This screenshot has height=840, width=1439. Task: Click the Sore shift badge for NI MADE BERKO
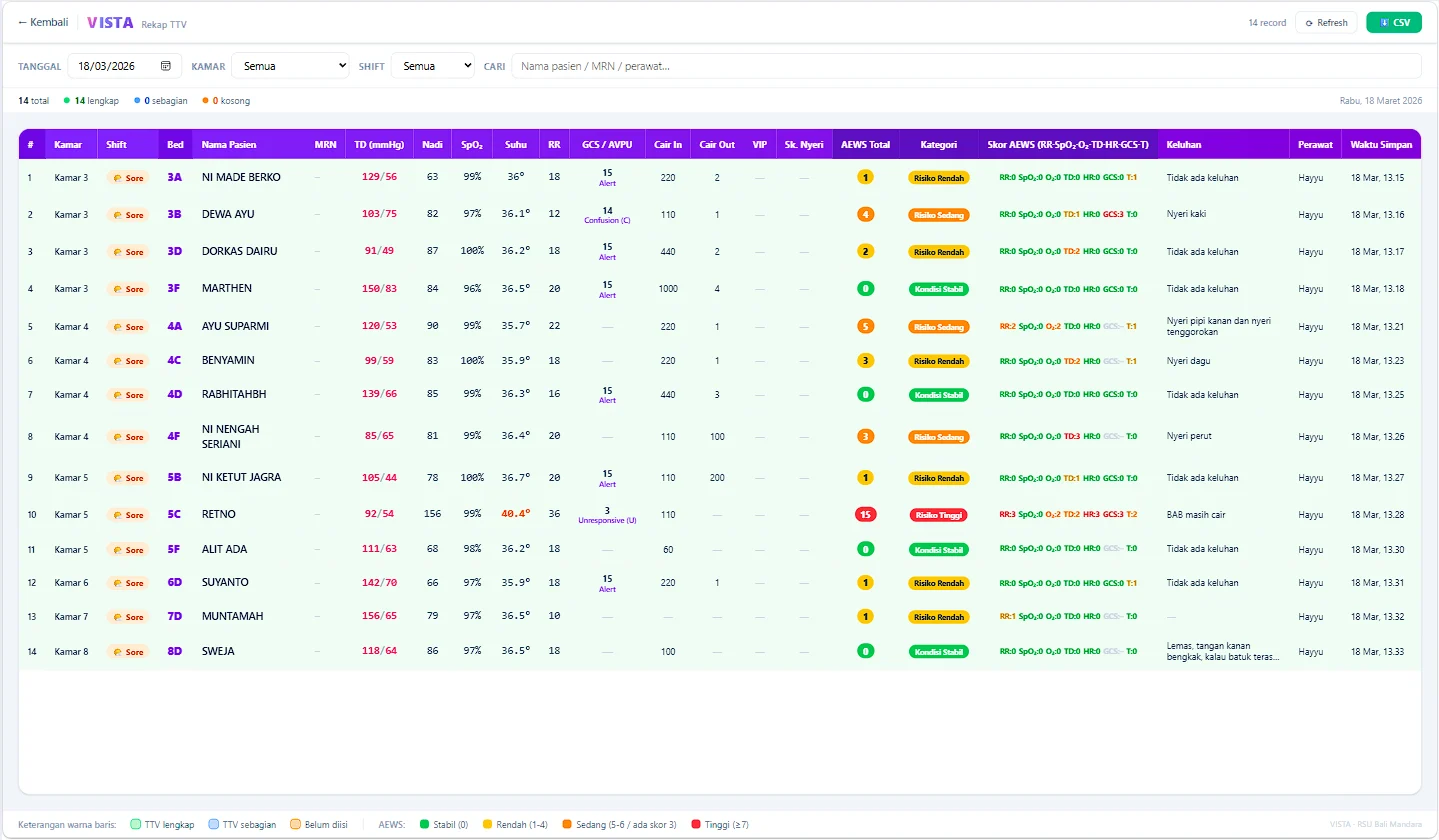(x=128, y=178)
